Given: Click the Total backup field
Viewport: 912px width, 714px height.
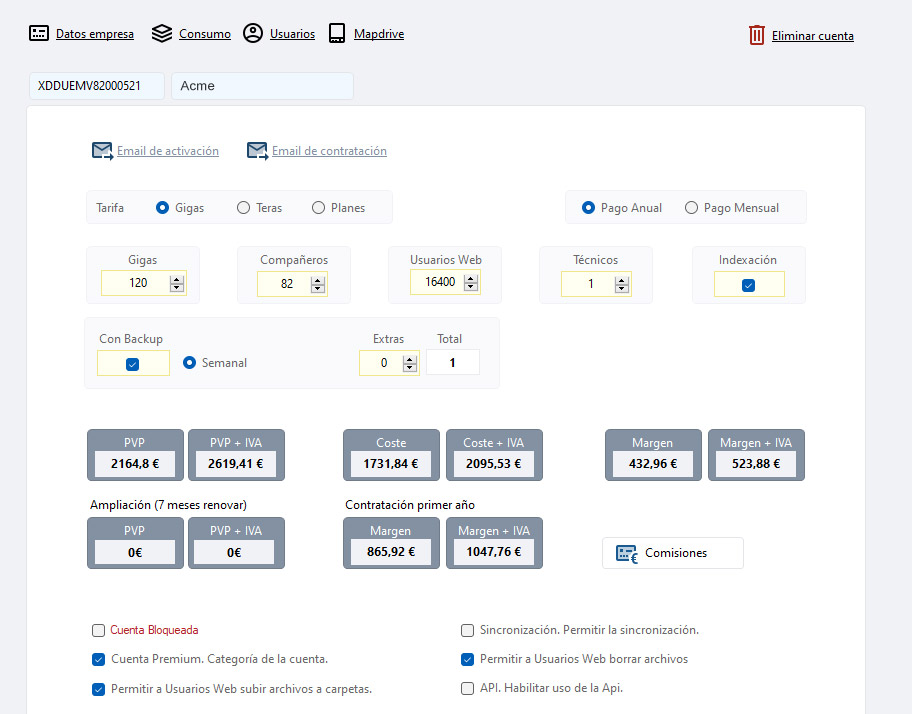Looking at the screenshot, I should pyautogui.click(x=453, y=362).
